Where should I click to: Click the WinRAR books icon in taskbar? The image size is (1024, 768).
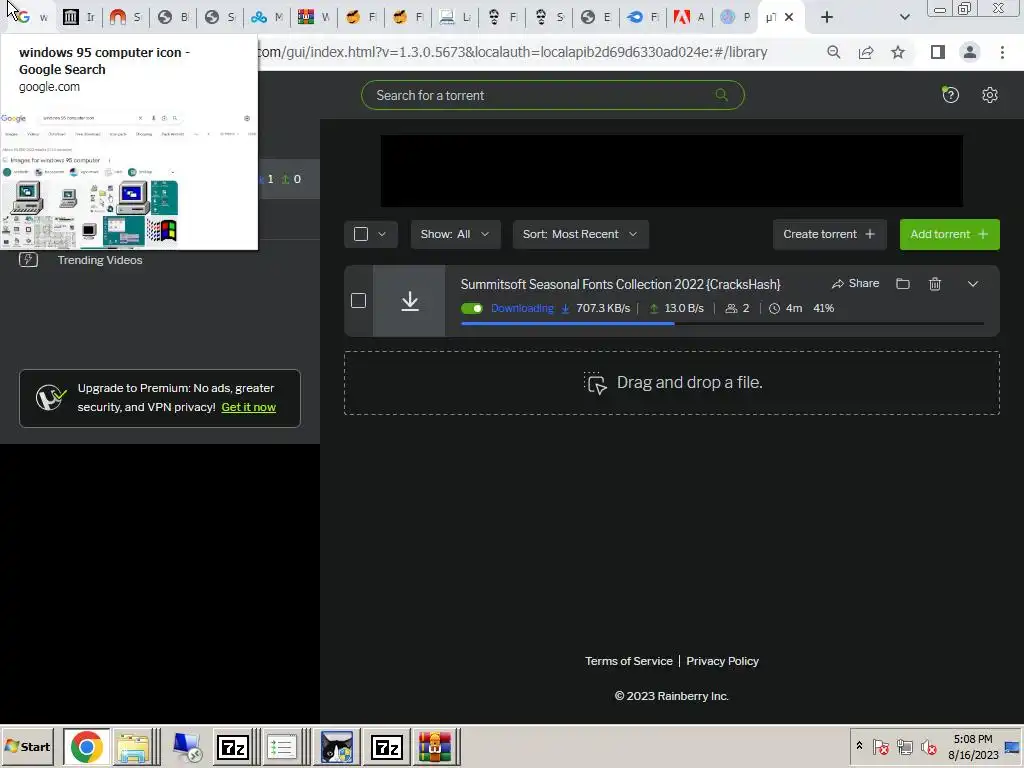(435, 747)
